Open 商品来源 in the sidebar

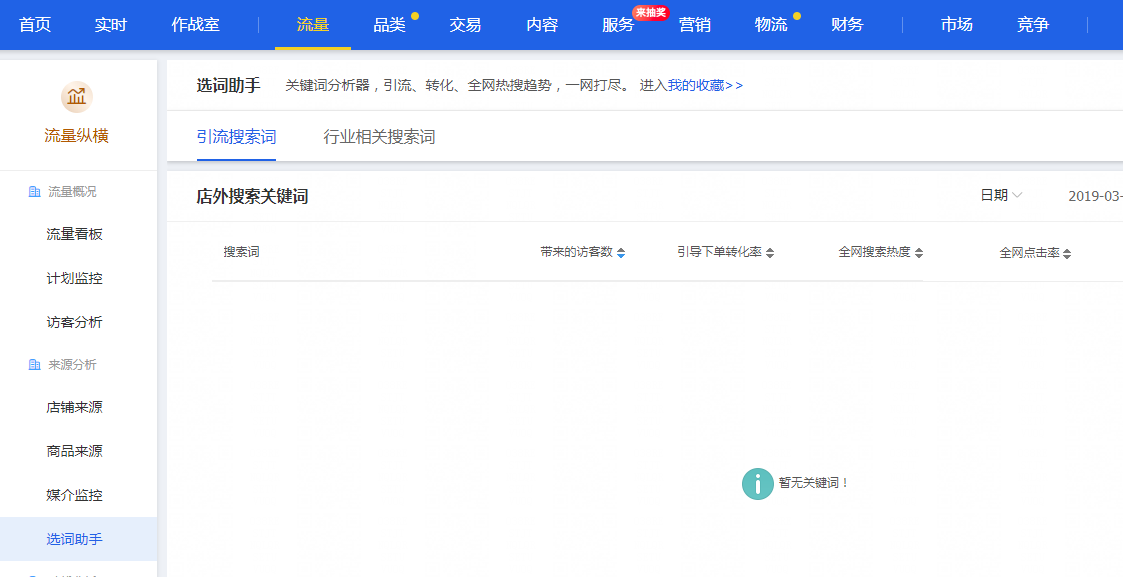(74, 451)
